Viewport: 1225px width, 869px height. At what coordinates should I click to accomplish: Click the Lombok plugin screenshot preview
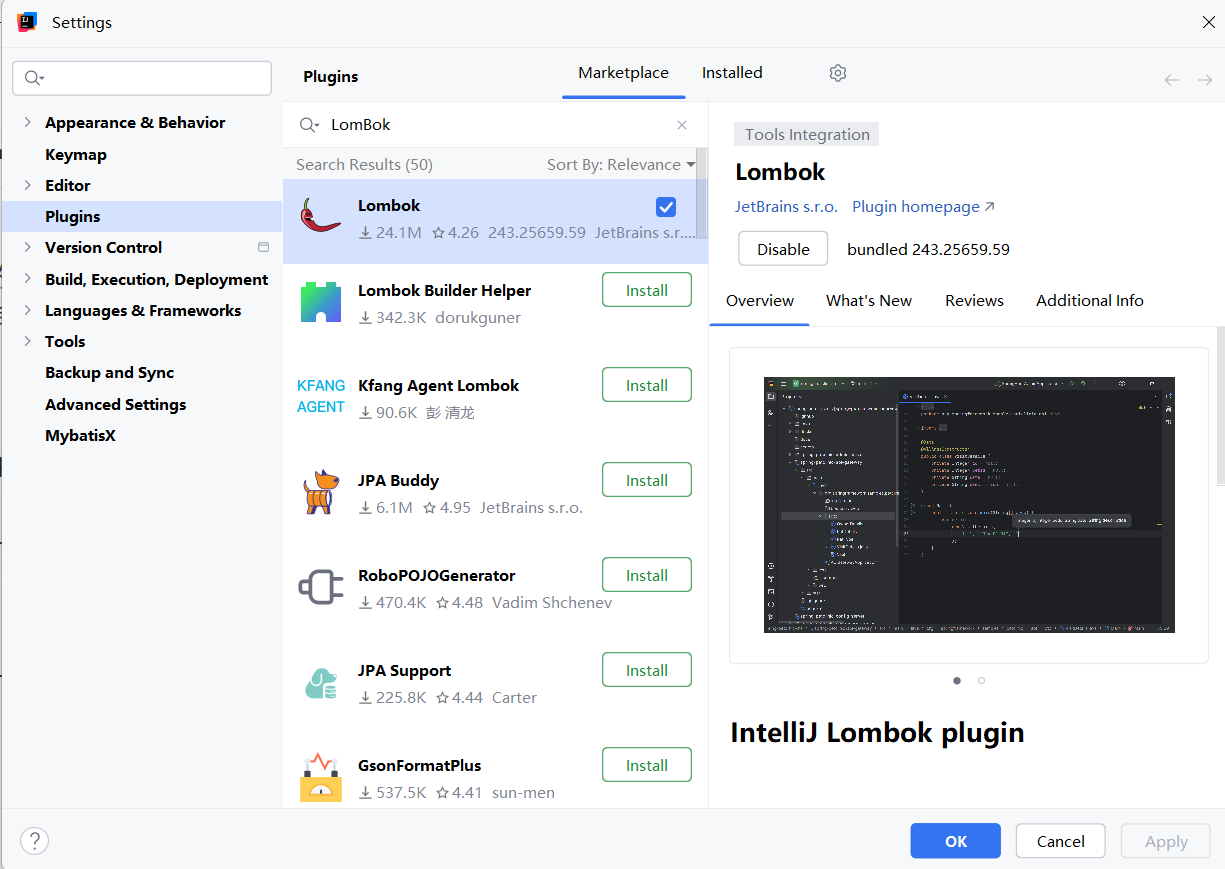tap(969, 505)
